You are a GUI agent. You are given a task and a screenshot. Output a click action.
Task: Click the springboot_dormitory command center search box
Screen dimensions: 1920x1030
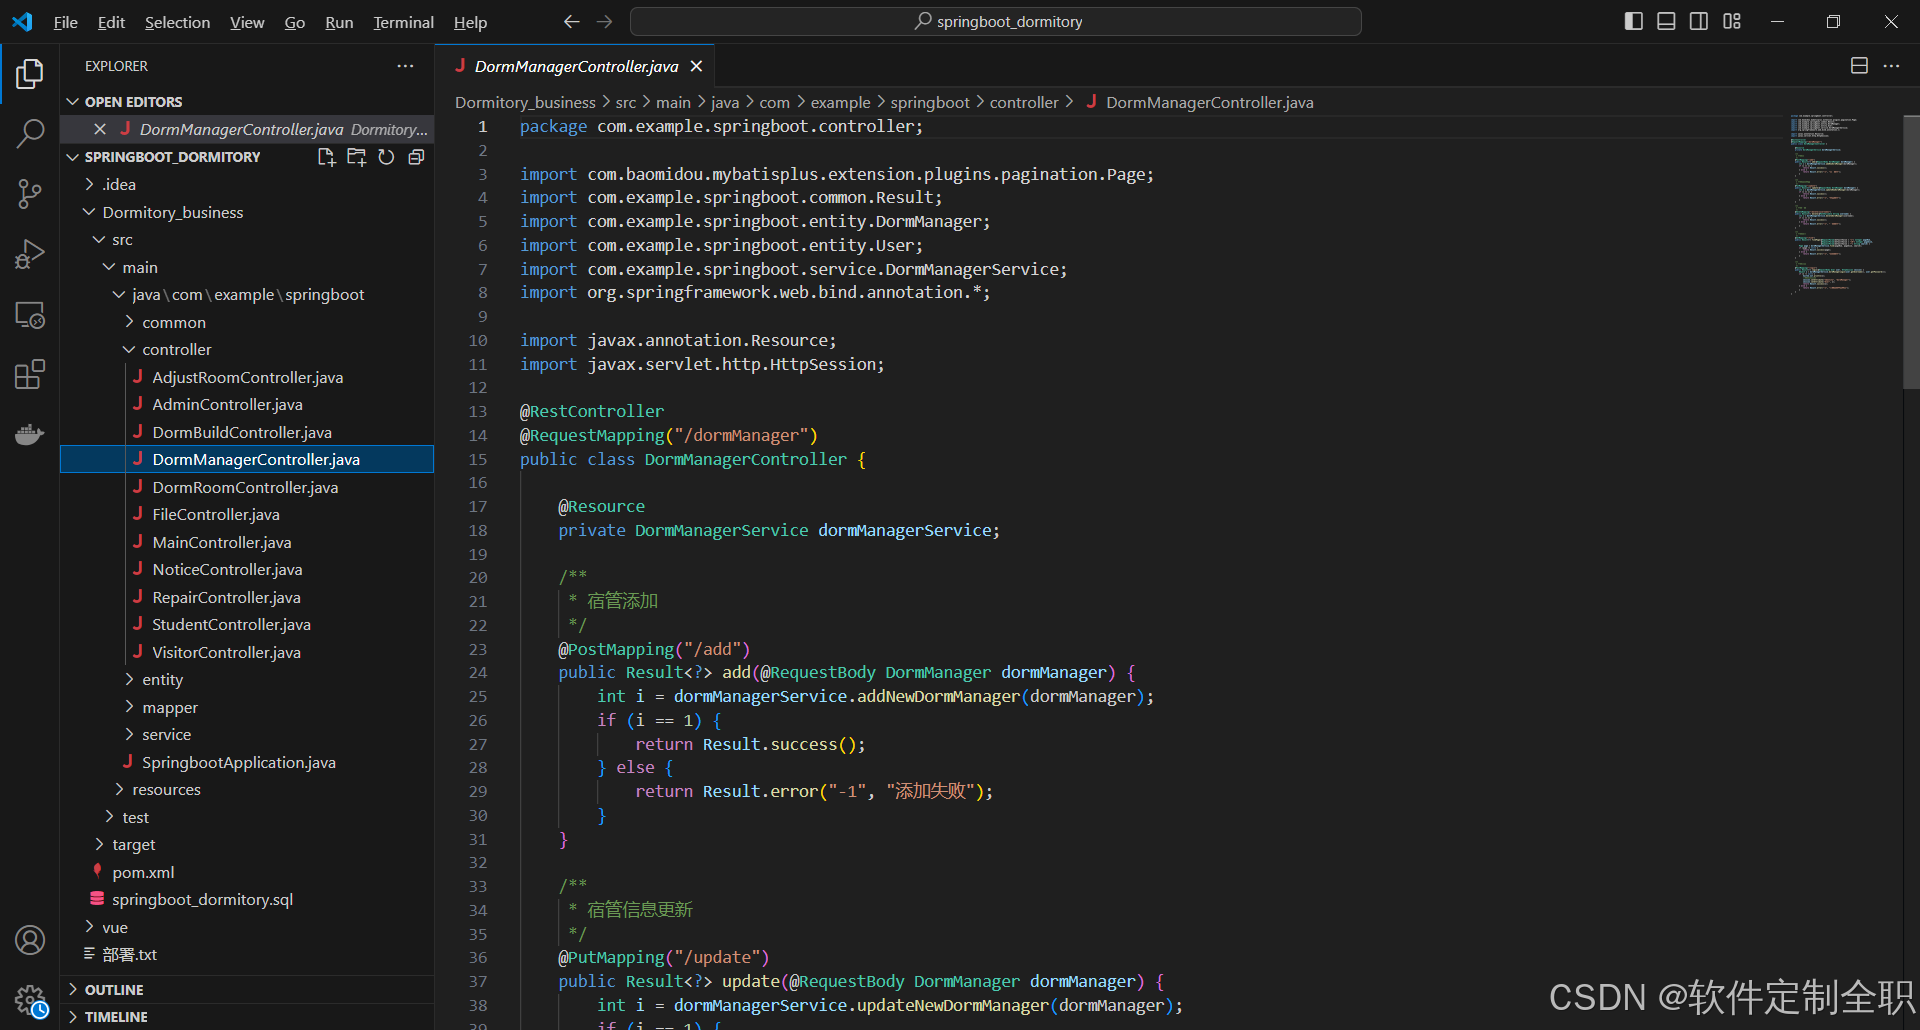pyautogui.click(x=996, y=21)
